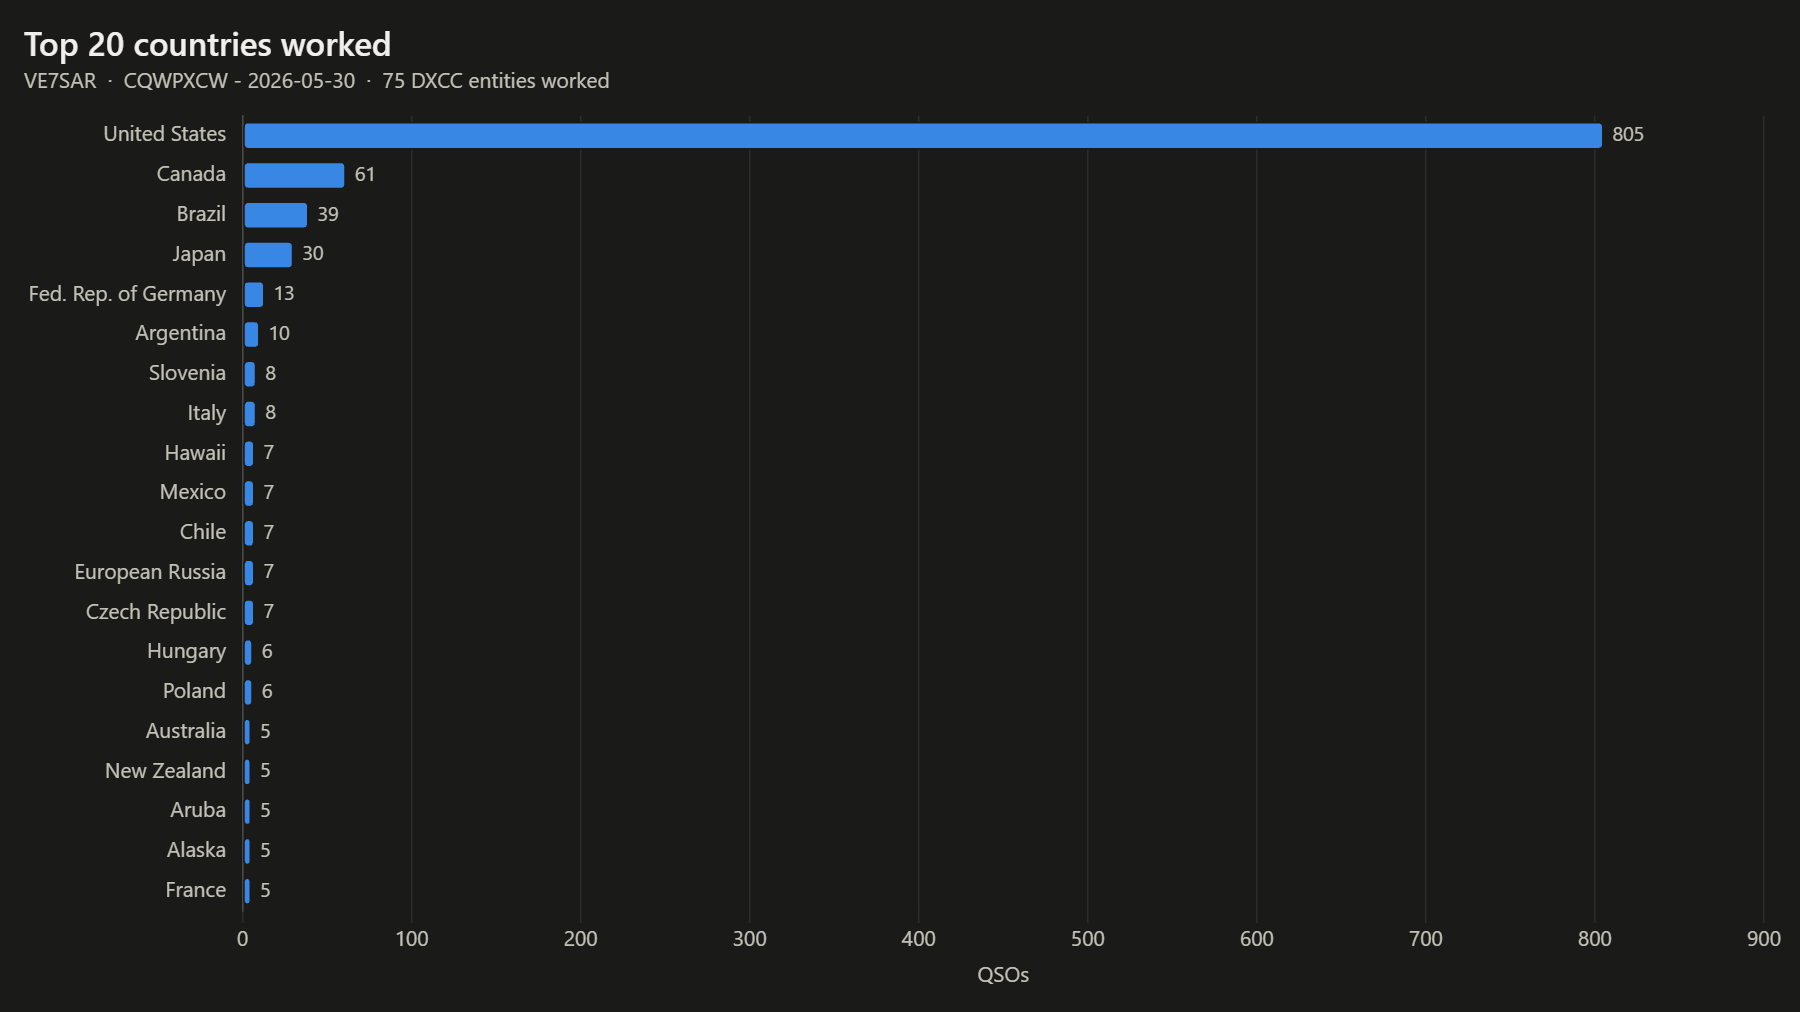The image size is (1800, 1012).
Task: Click the 'Mexico' label
Action: 193,492
